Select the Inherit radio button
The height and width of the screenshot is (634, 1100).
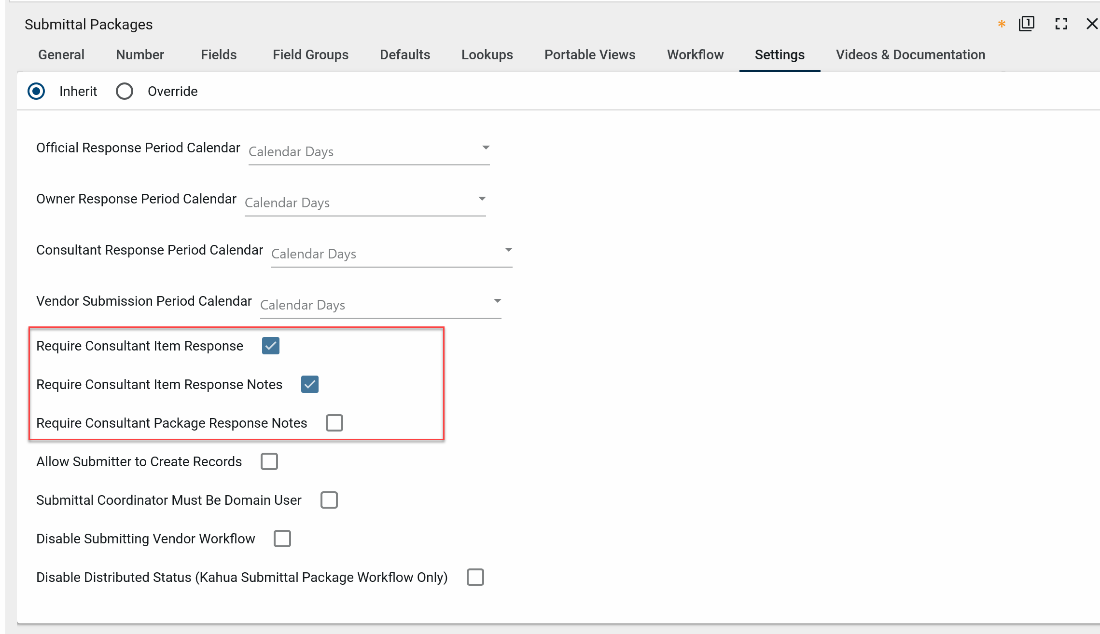pos(37,91)
